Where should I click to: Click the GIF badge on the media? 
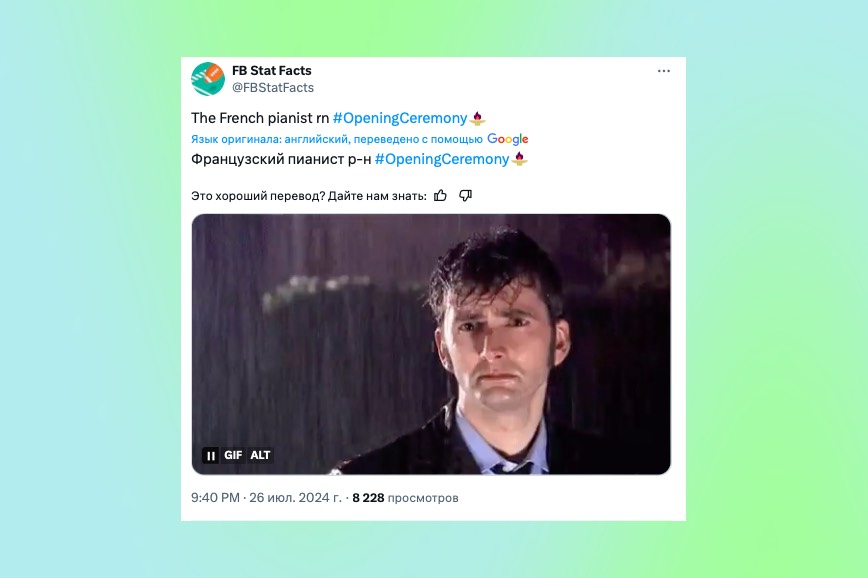233,455
